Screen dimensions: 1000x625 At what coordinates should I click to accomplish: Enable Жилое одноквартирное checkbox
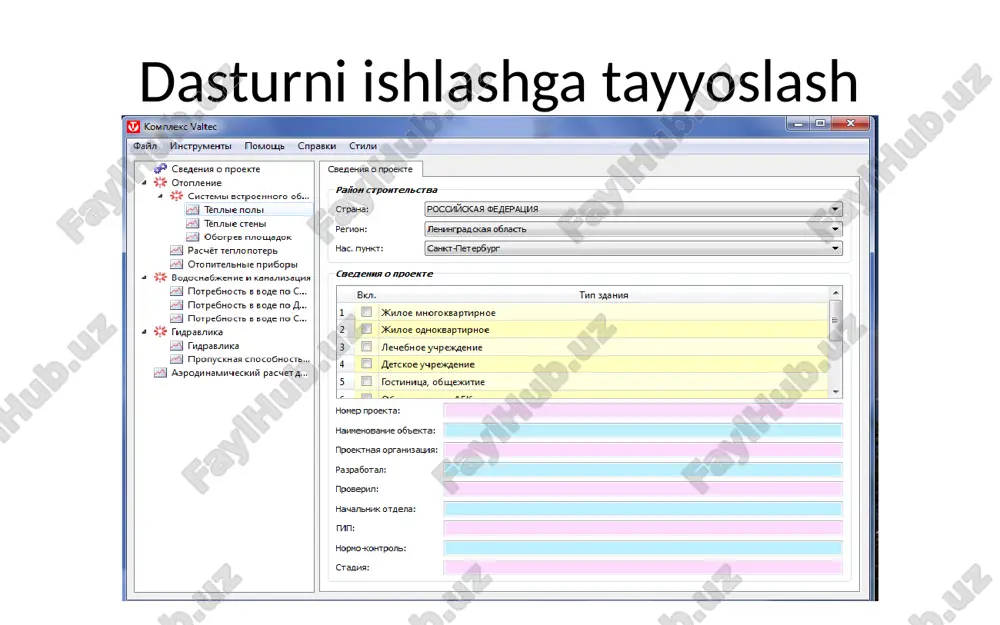[366, 329]
